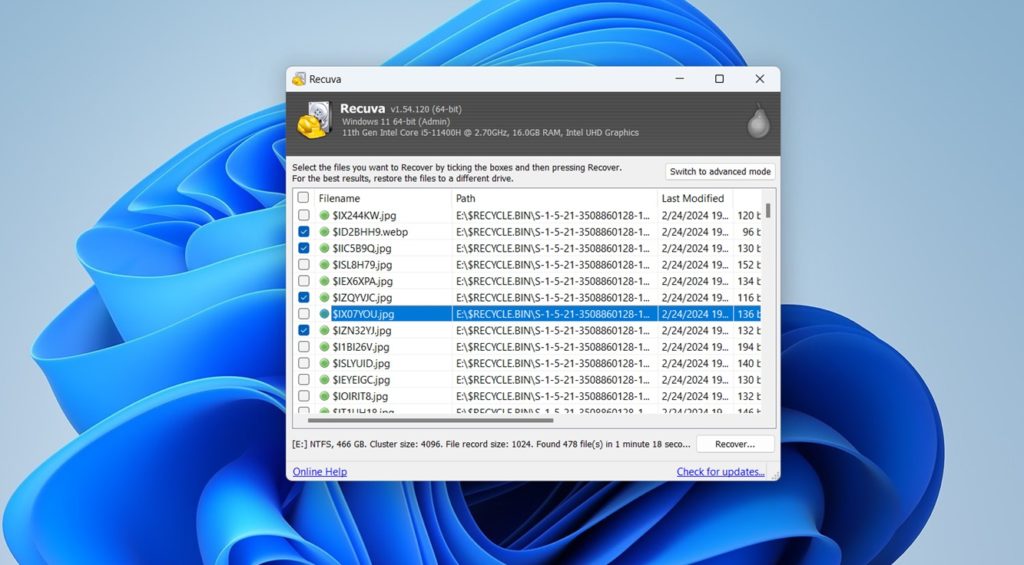Click status indicator of $ISL8H79.jpg
The height and width of the screenshot is (565, 1024).
(x=325, y=265)
